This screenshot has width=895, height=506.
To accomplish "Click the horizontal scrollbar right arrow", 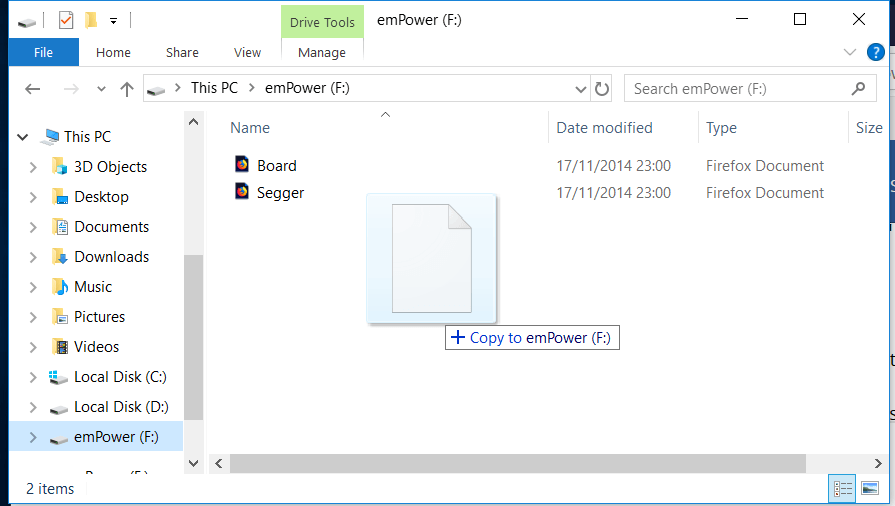I will (x=878, y=464).
